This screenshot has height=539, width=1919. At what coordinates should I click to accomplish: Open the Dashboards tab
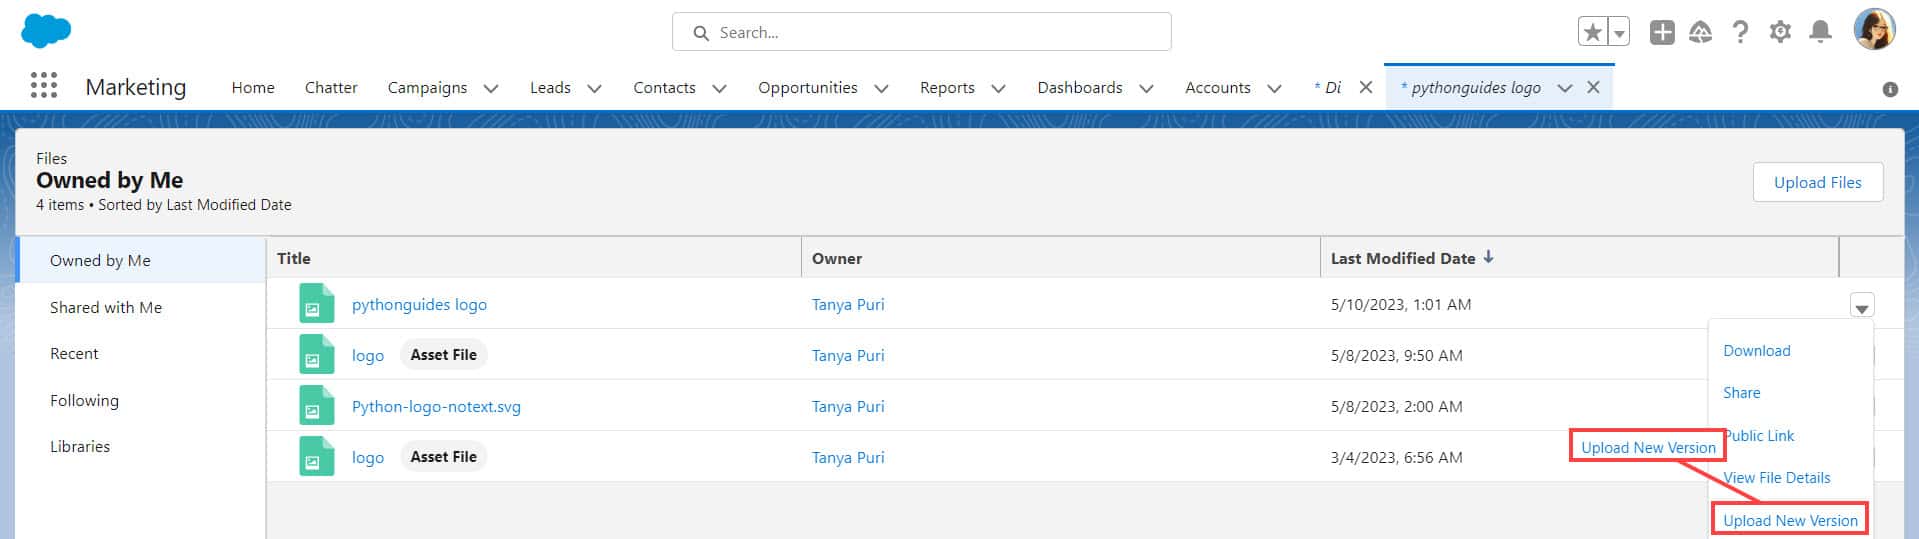tap(1080, 87)
